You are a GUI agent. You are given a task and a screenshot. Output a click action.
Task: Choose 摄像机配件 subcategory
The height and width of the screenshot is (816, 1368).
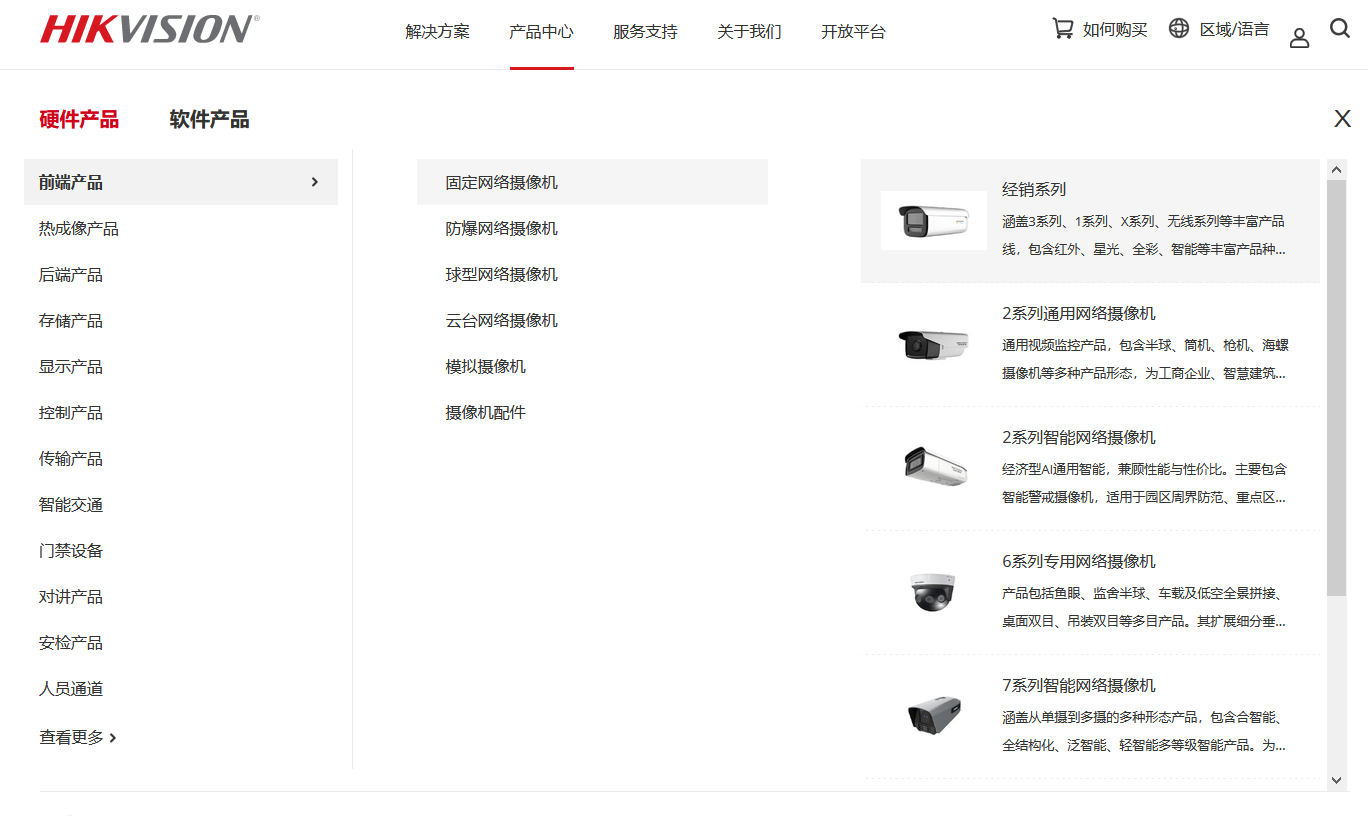tap(486, 413)
